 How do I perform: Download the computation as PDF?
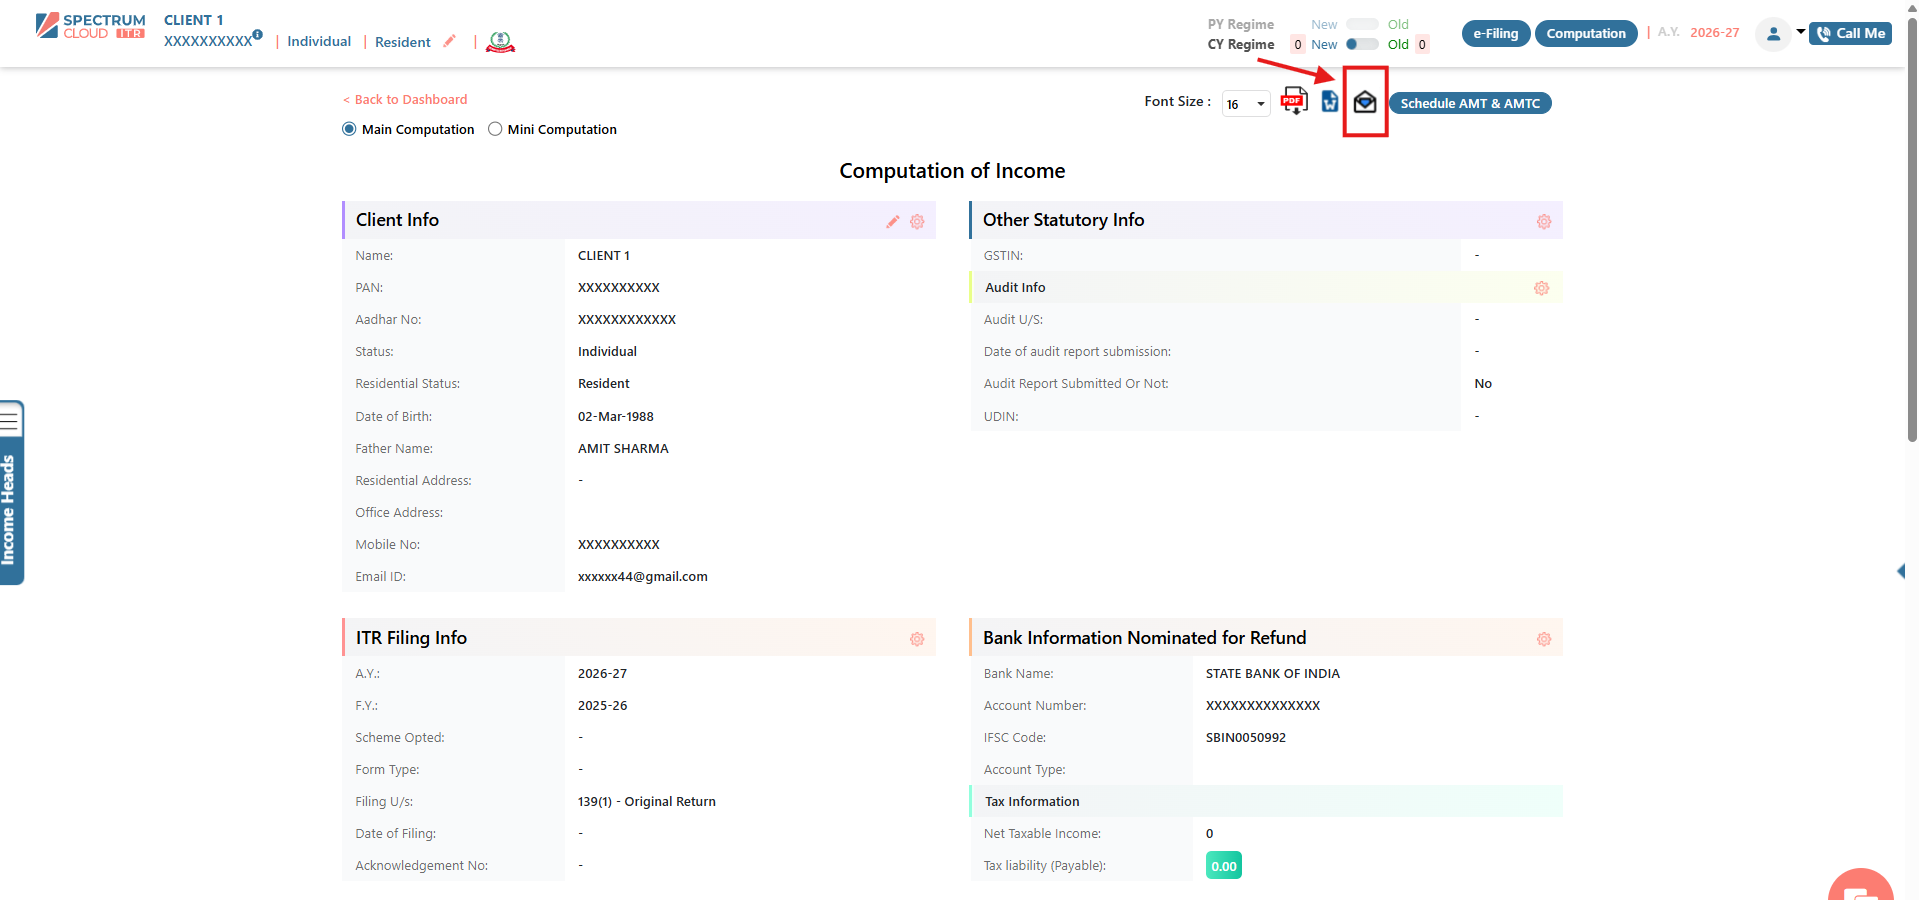click(1294, 101)
